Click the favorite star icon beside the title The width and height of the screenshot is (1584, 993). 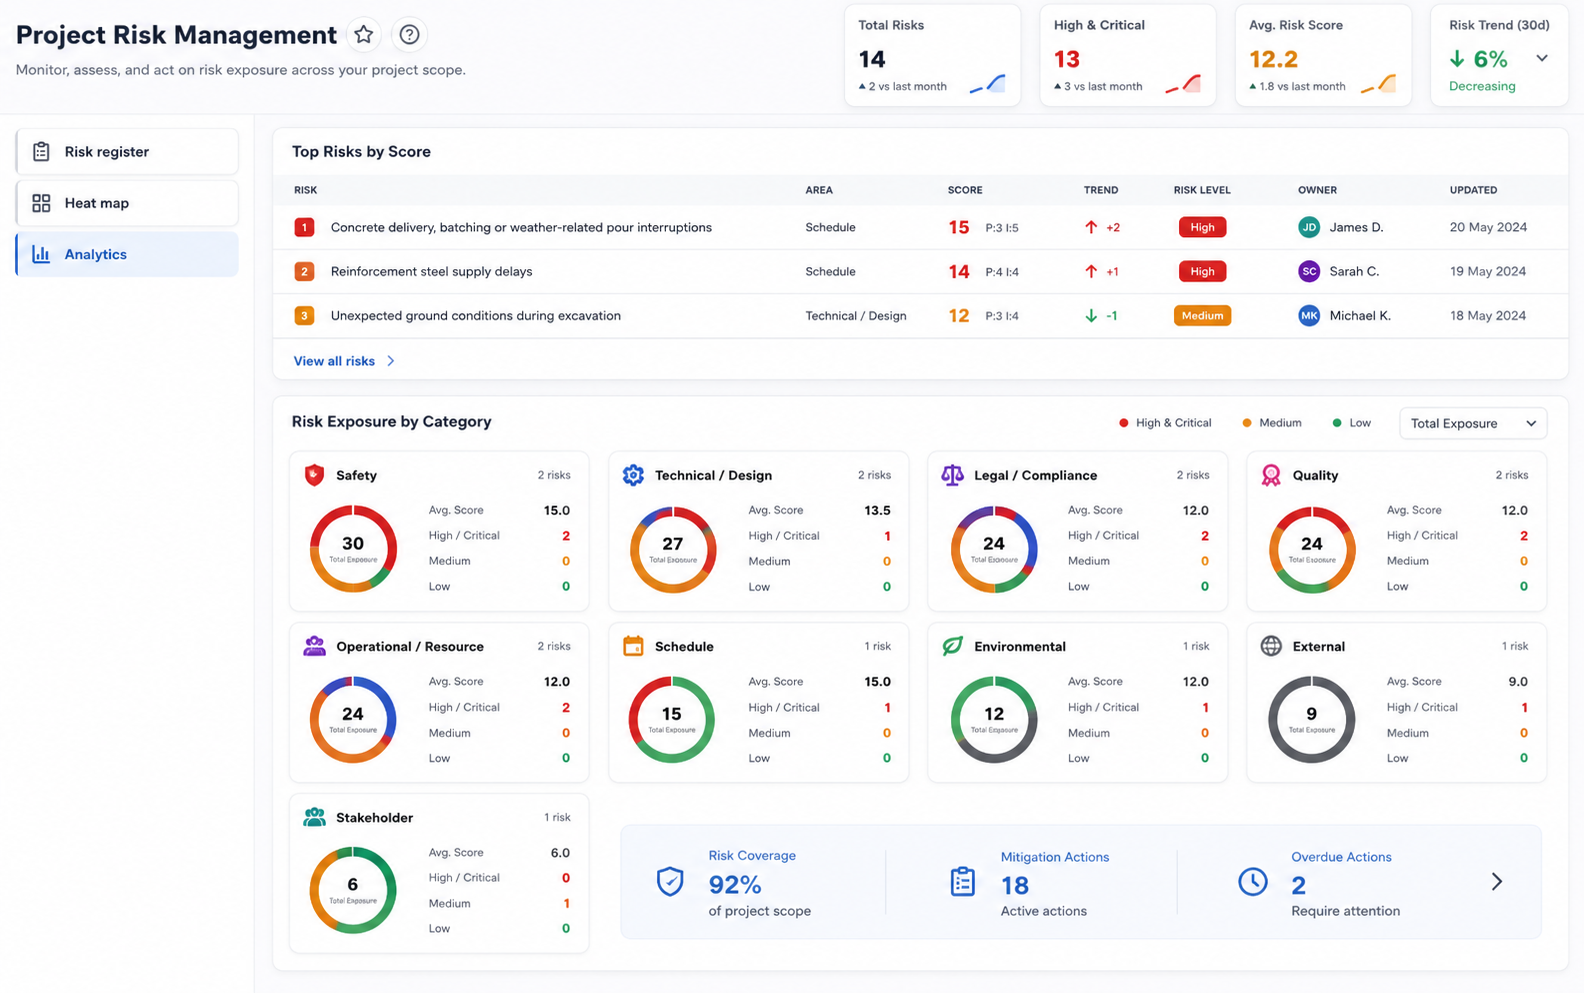click(364, 35)
